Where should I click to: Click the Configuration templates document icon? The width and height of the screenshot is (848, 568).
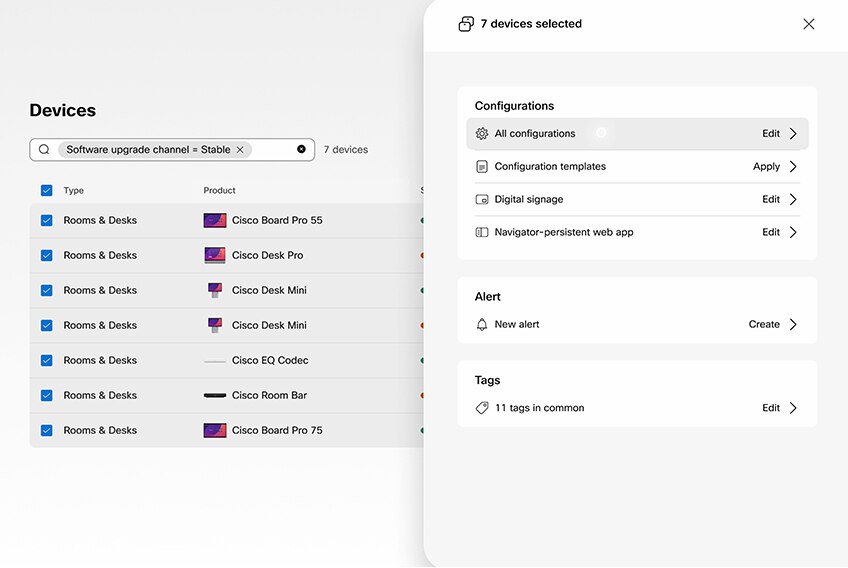point(481,167)
